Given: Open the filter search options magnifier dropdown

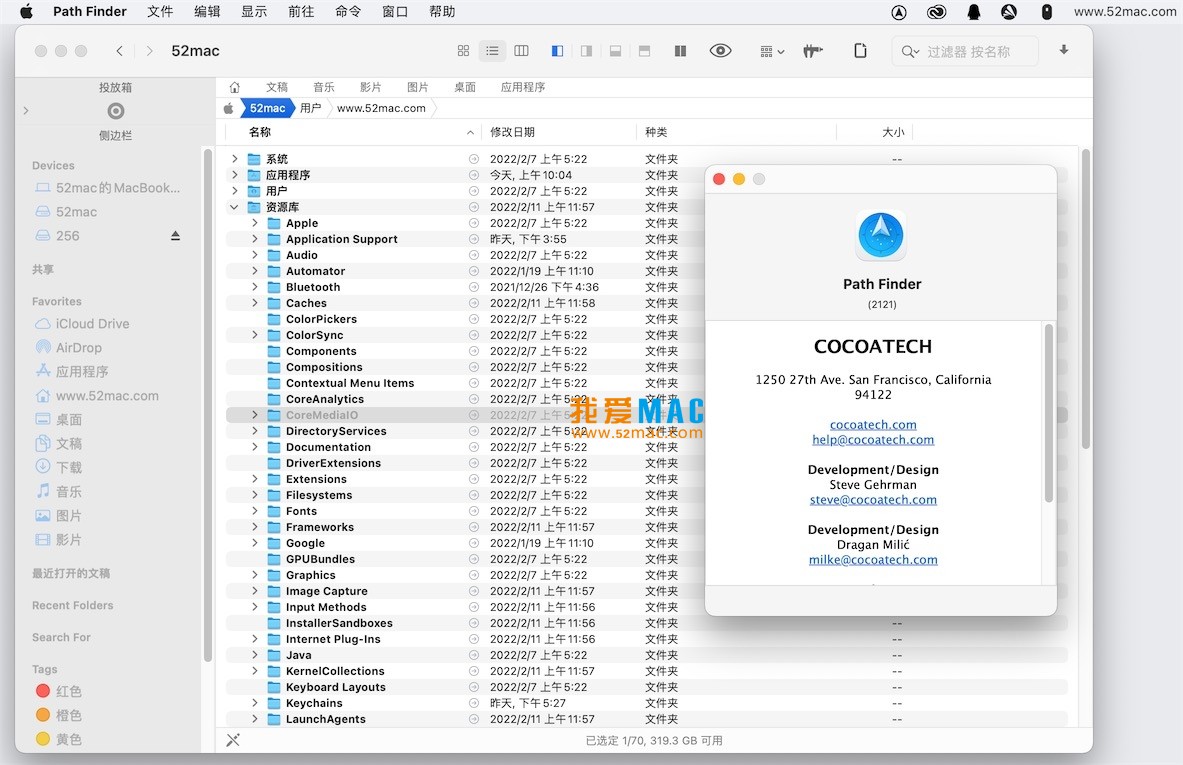Looking at the screenshot, I should click(910, 51).
